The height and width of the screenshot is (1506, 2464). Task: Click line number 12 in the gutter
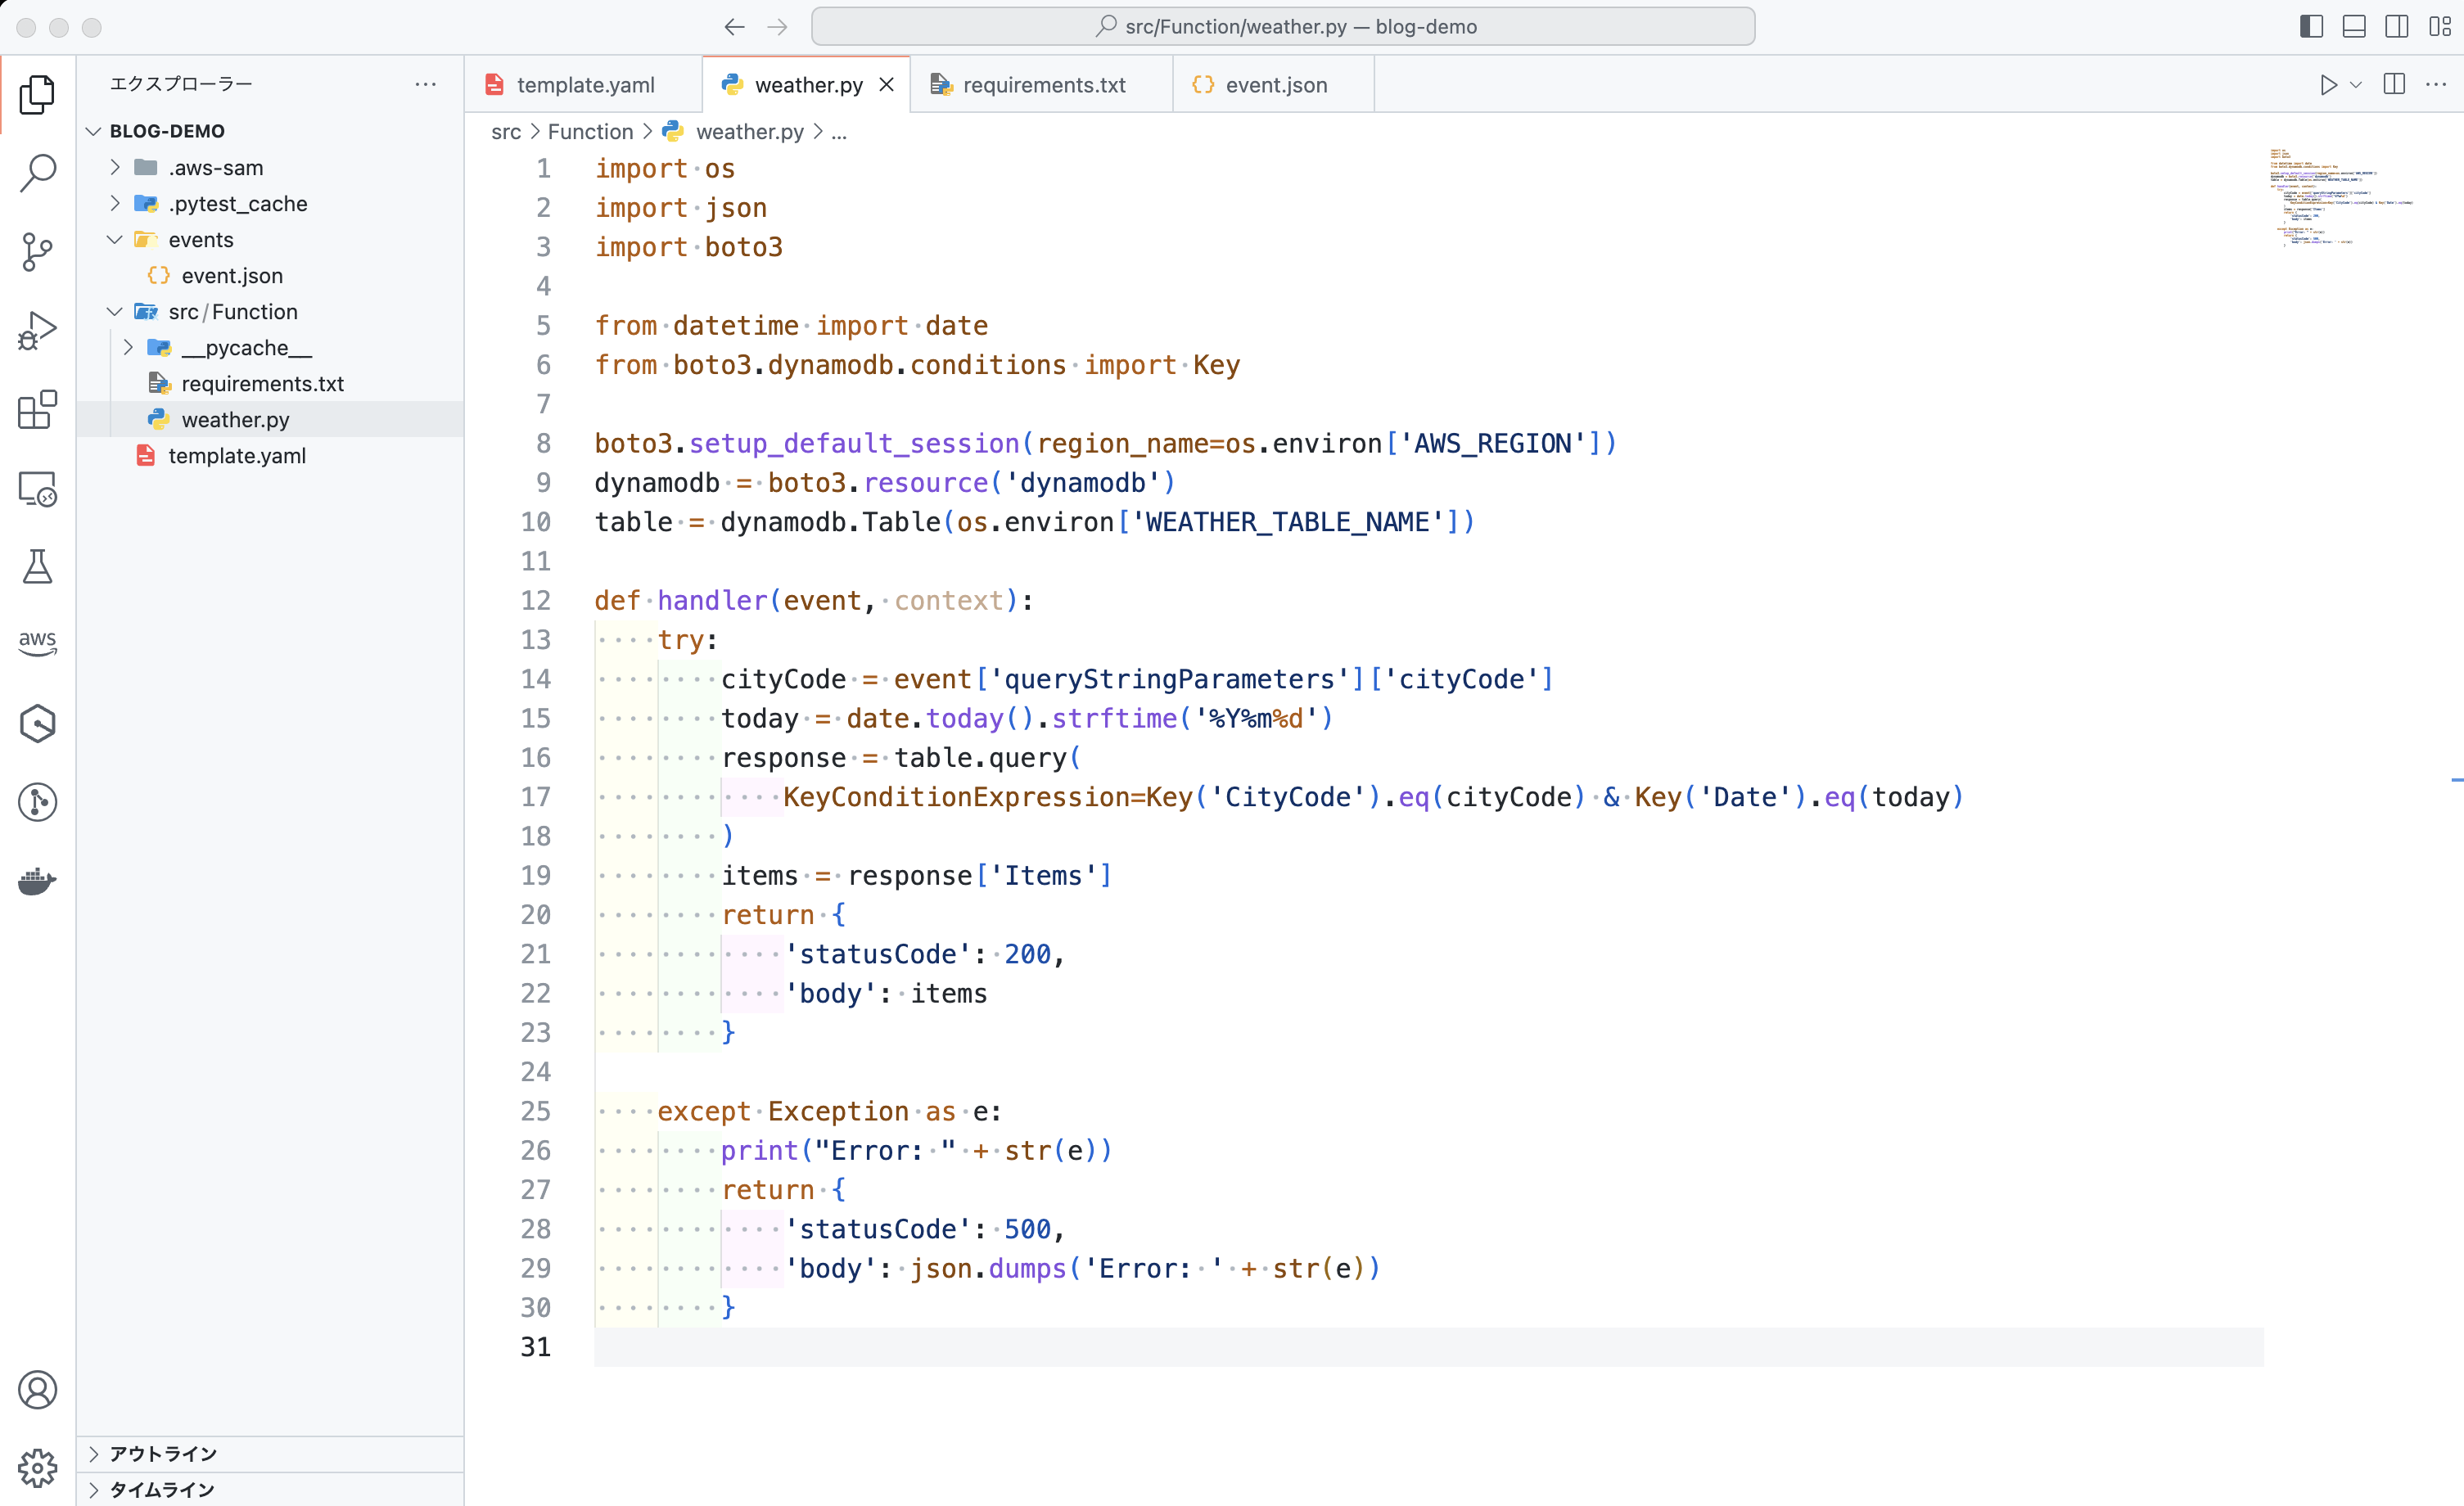pos(536,600)
